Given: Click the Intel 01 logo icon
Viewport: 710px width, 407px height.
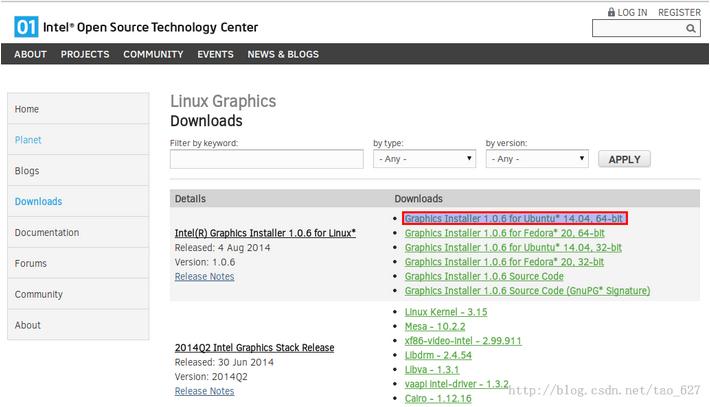Looking at the screenshot, I should coord(26,27).
